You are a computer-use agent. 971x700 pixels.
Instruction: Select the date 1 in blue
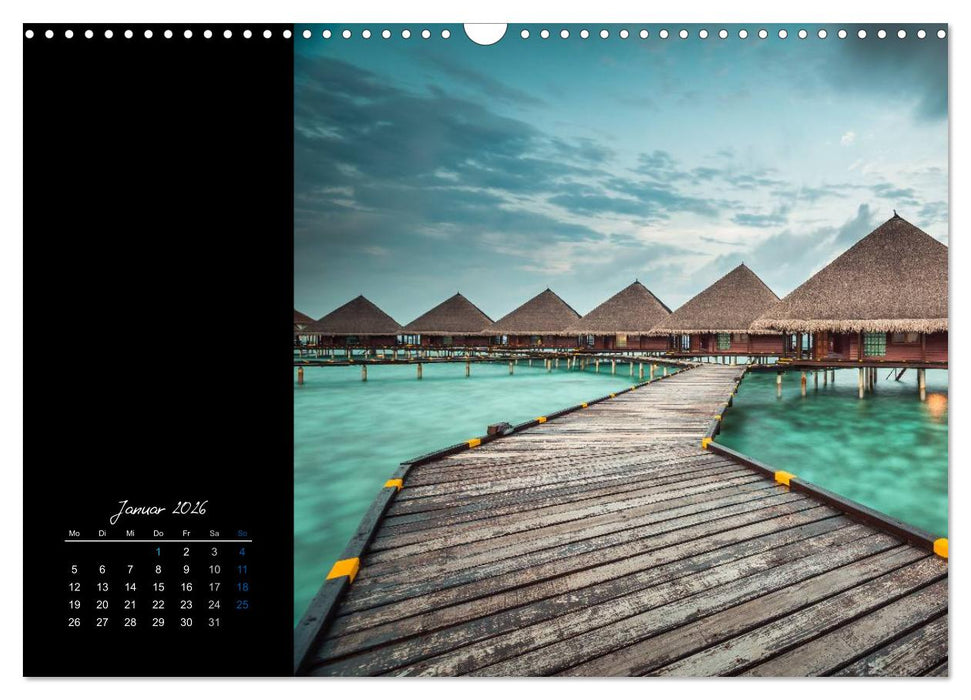(x=158, y=551)
